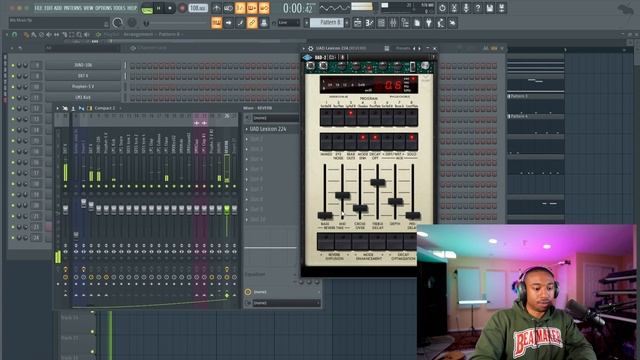Select next preset arrow in plugin title bar
This screenshot has height=360, width=640.
419,48
